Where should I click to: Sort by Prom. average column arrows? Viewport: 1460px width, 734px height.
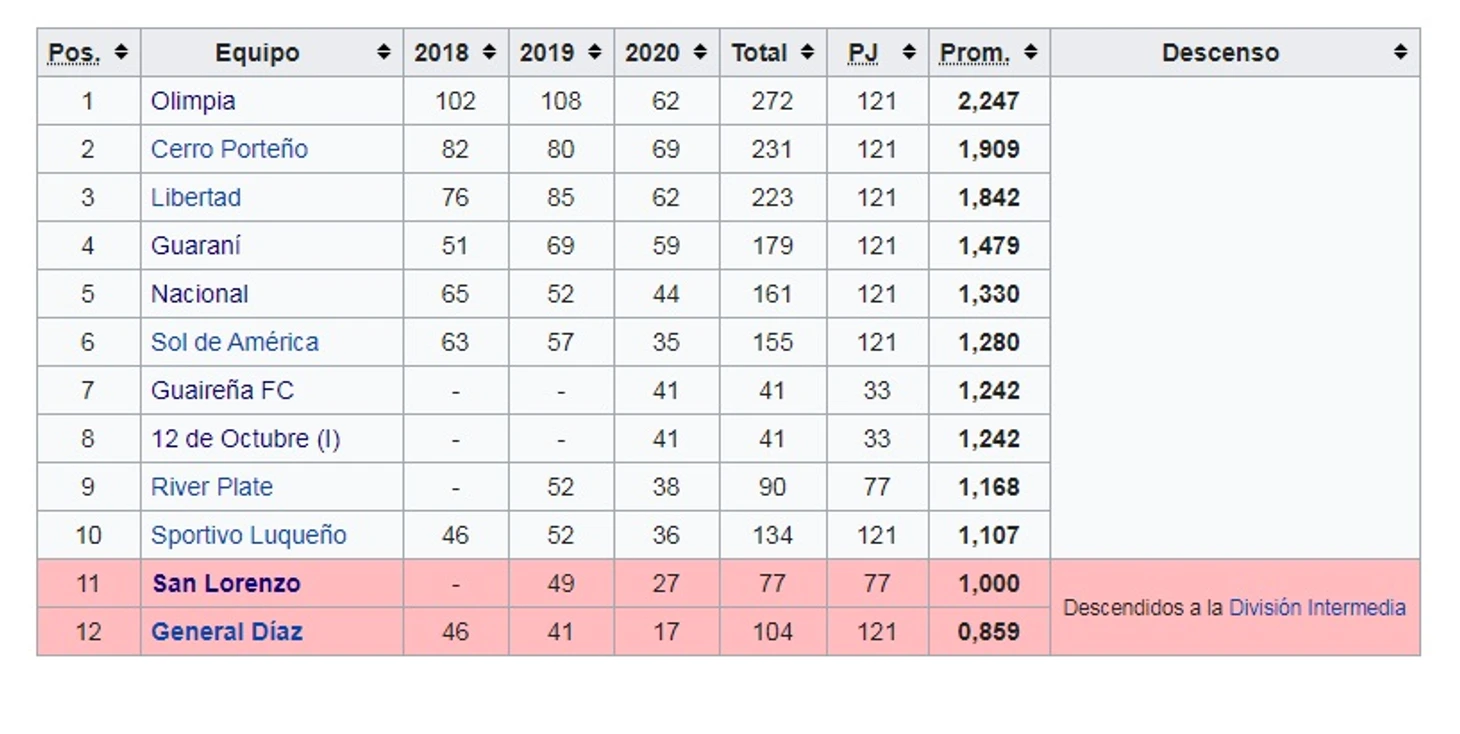[x=1030, y=53]
